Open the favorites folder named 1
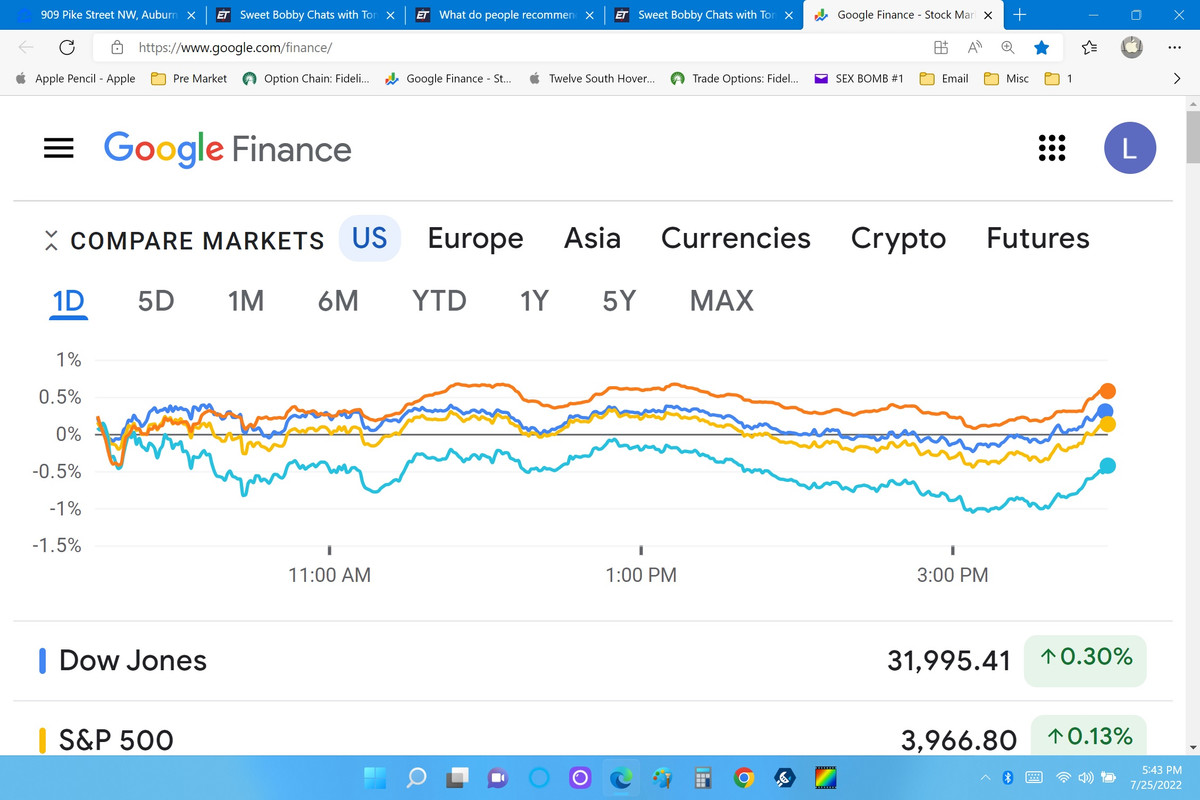Image resolution: width=1200 pixels, height=800 pixels. [x=1059, y=78]
